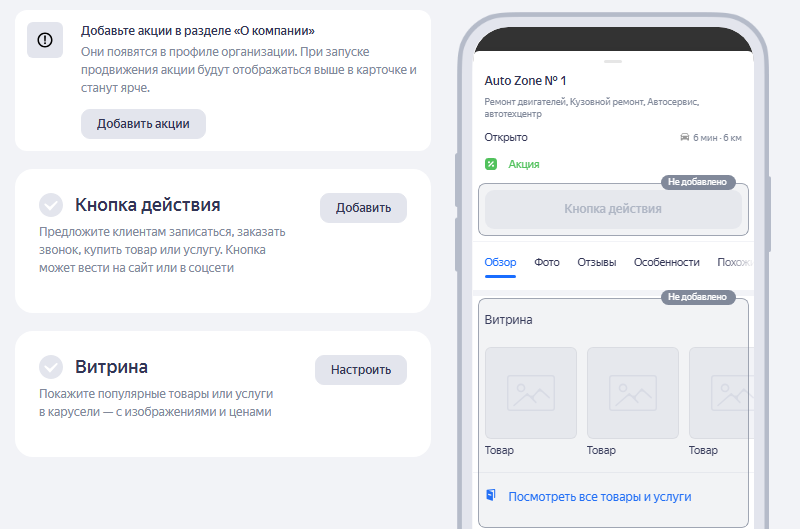Click the first Товар image placeholder
This screenshot has height=529, width=800.
tap(531, 393)
